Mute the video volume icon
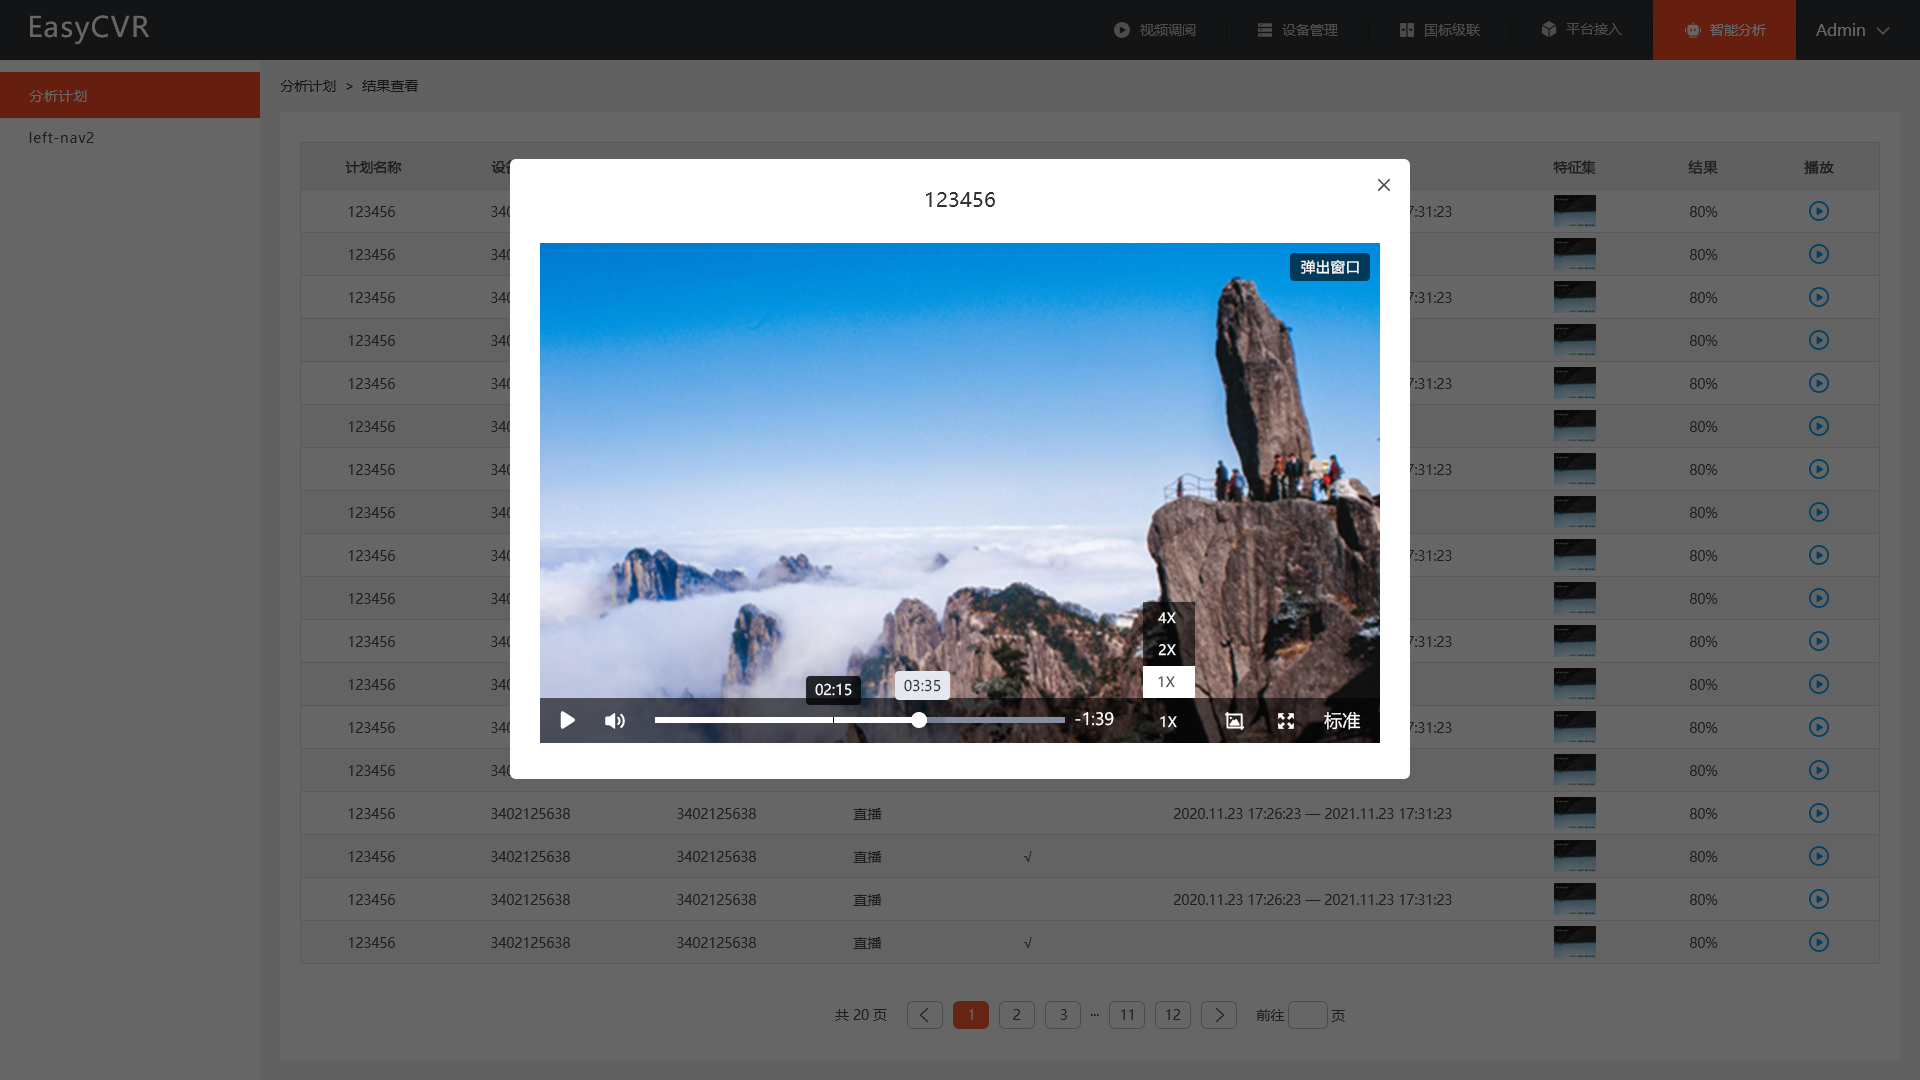The width and height of the screenshot is (1920, 1080). coord(614,721)
